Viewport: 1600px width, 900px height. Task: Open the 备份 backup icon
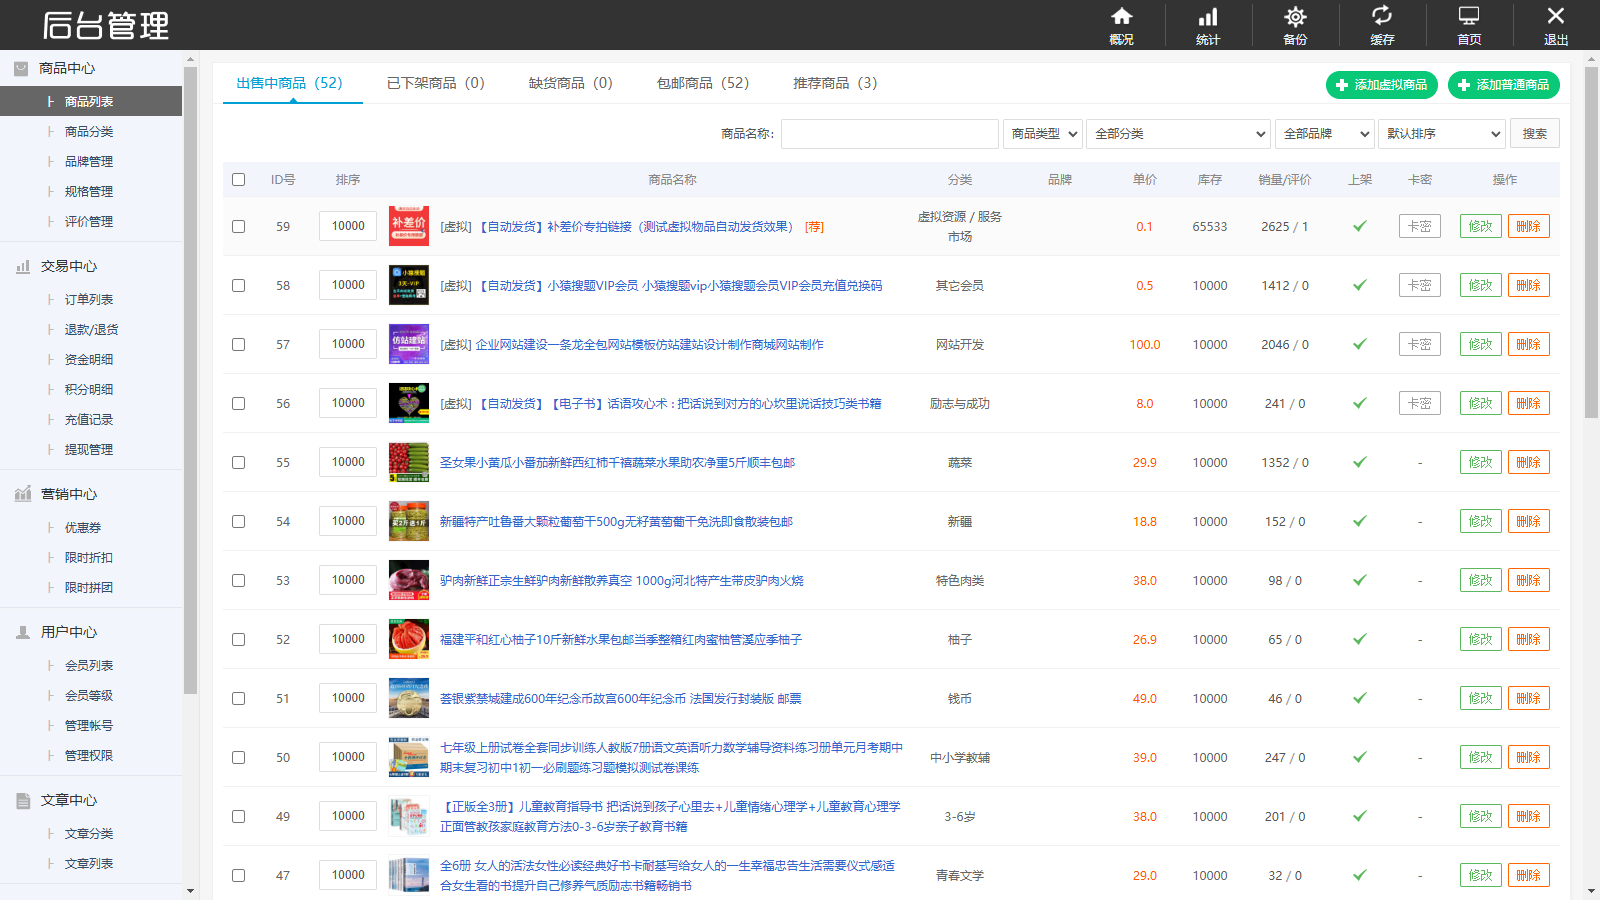coord(1295,25)
